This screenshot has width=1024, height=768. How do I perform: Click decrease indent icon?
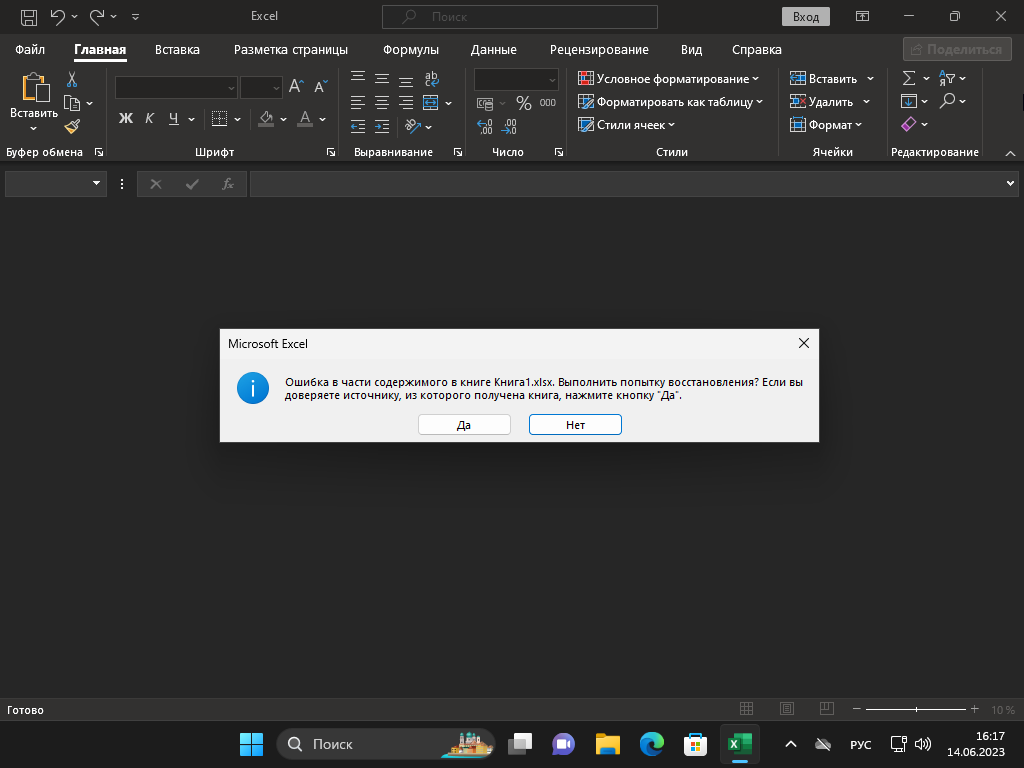click(358, 126)
